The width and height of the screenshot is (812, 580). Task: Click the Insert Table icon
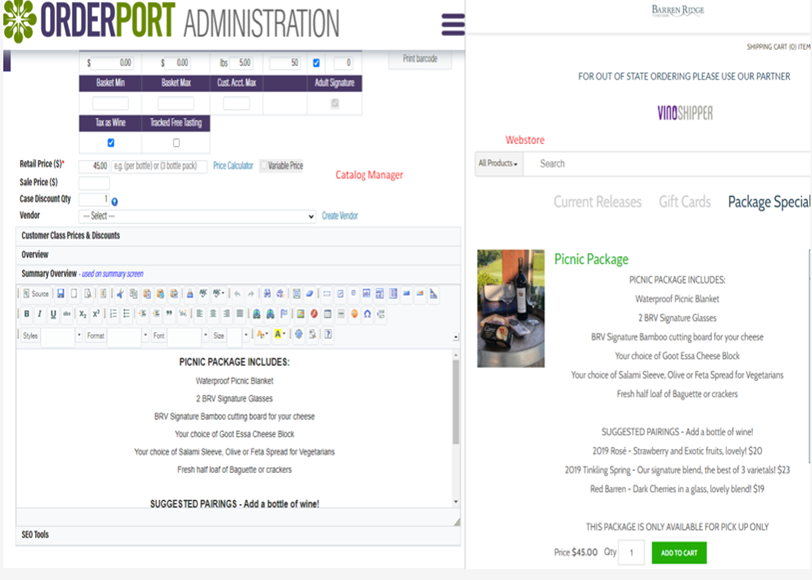(327, 313)
